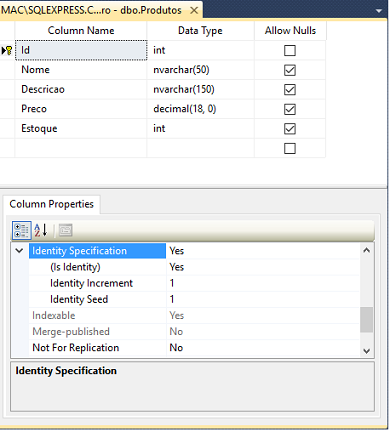This screenshot has height=432, width=390.
Task: Uncheck Allow Nulls for Preco column
Action: [x=290, y=109]
